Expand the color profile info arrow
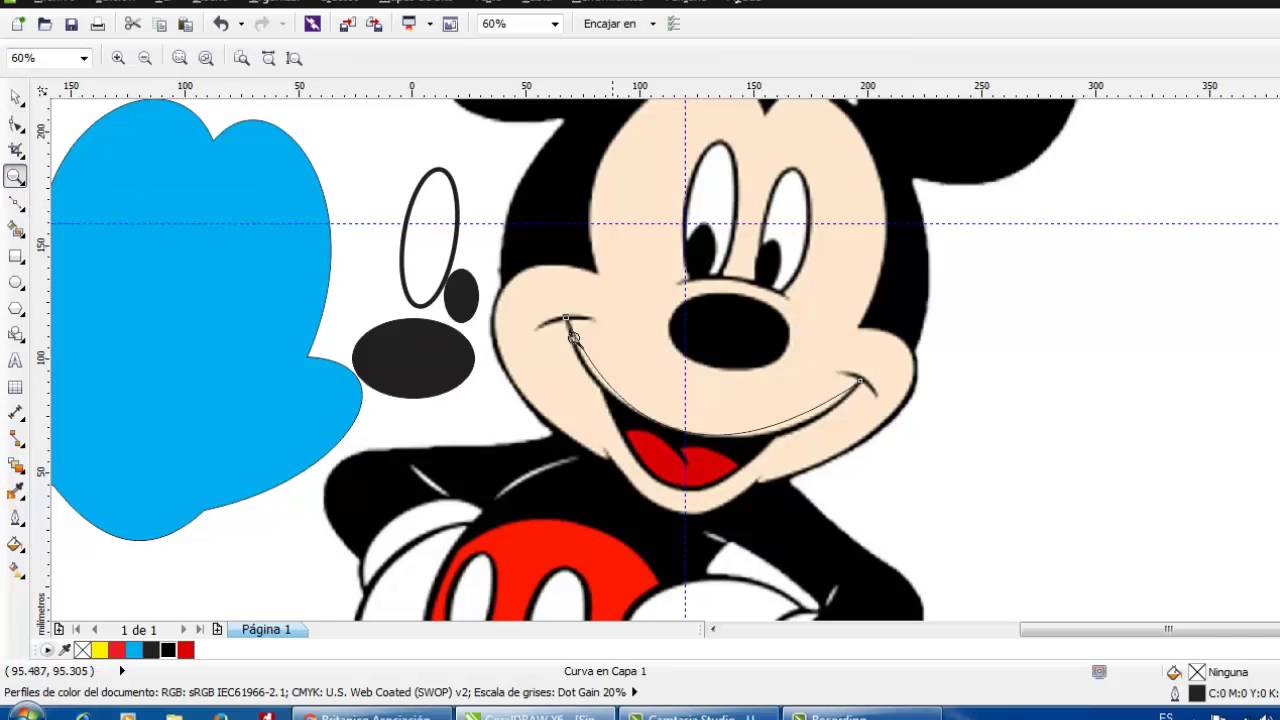Image resolution: width=1280 pixels, height=720 pixels. click(634, 692)
